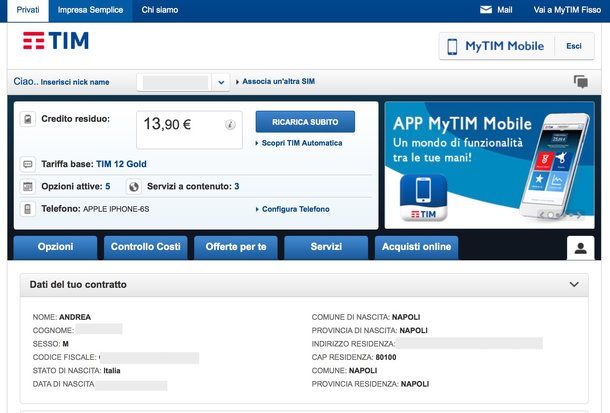Click the Mail link text
Image resolution: width=610 pixels, height=413 pixels.
[x=504, y=10]
